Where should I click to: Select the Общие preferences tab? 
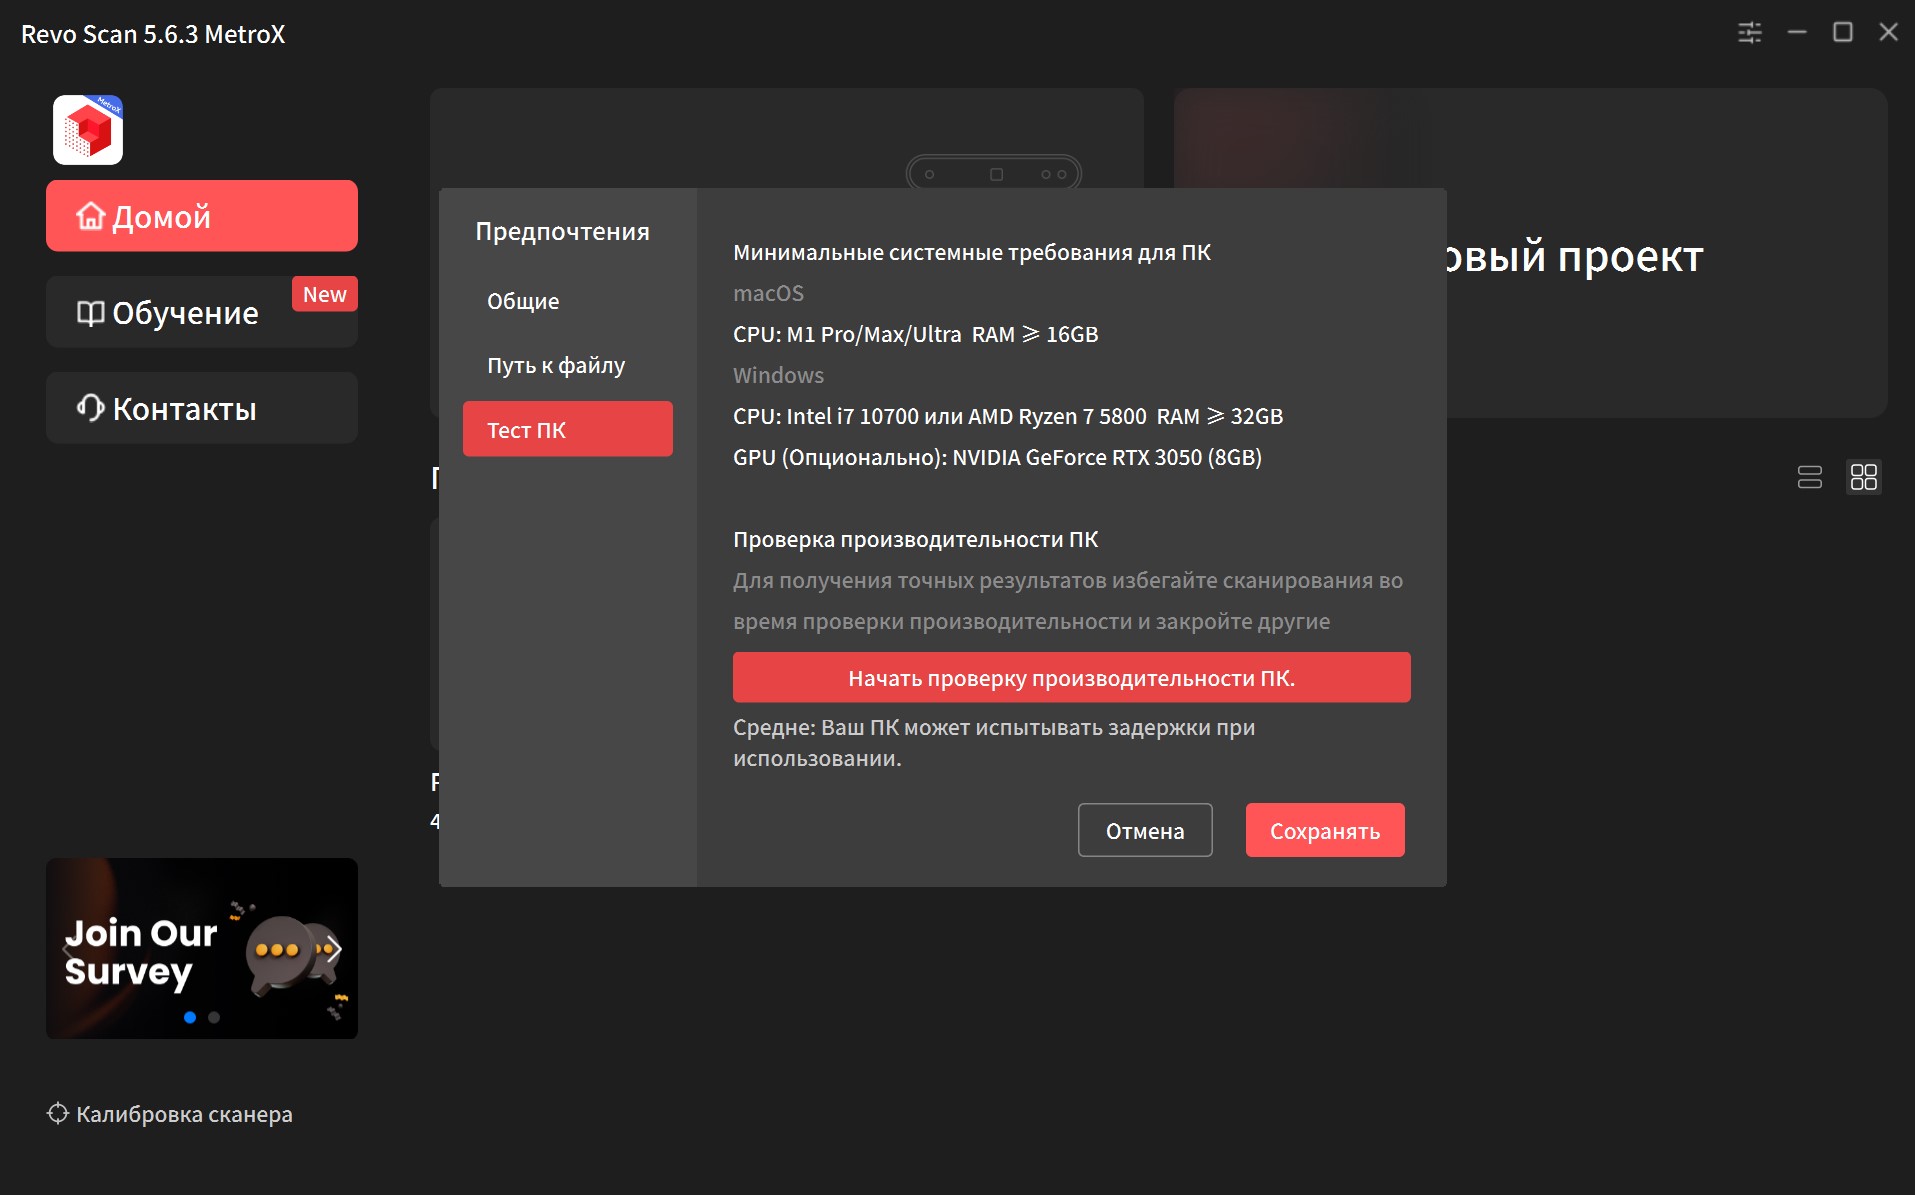point(568,301)
